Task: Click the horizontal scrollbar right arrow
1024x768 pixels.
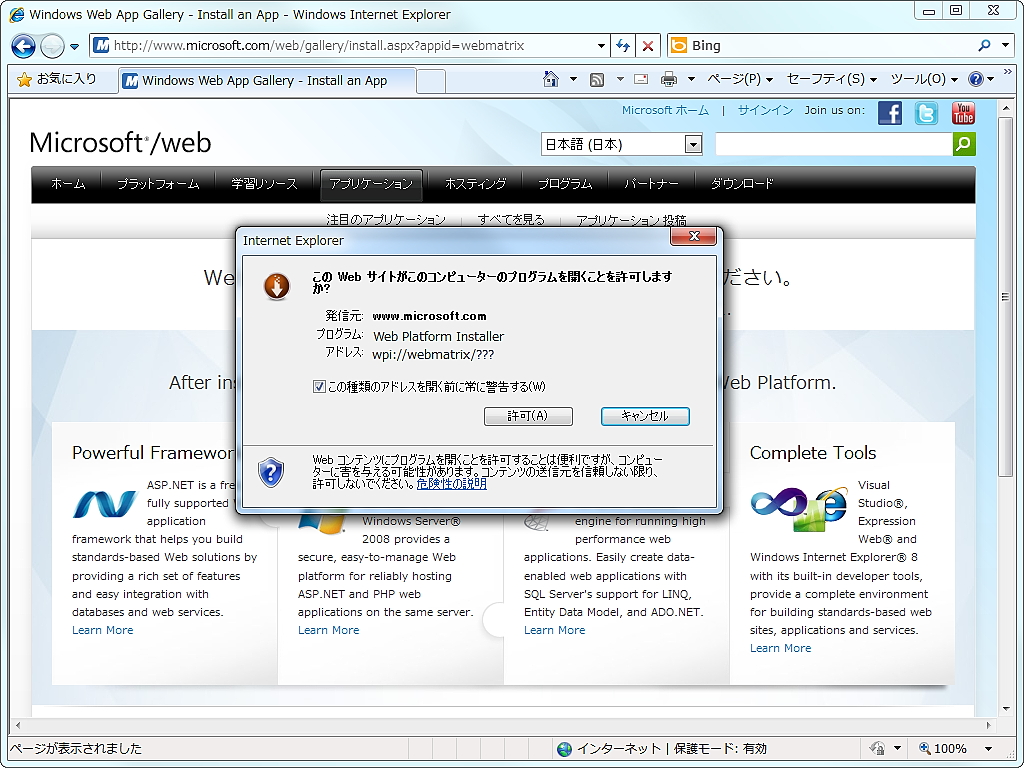Action: click(988, 725)
